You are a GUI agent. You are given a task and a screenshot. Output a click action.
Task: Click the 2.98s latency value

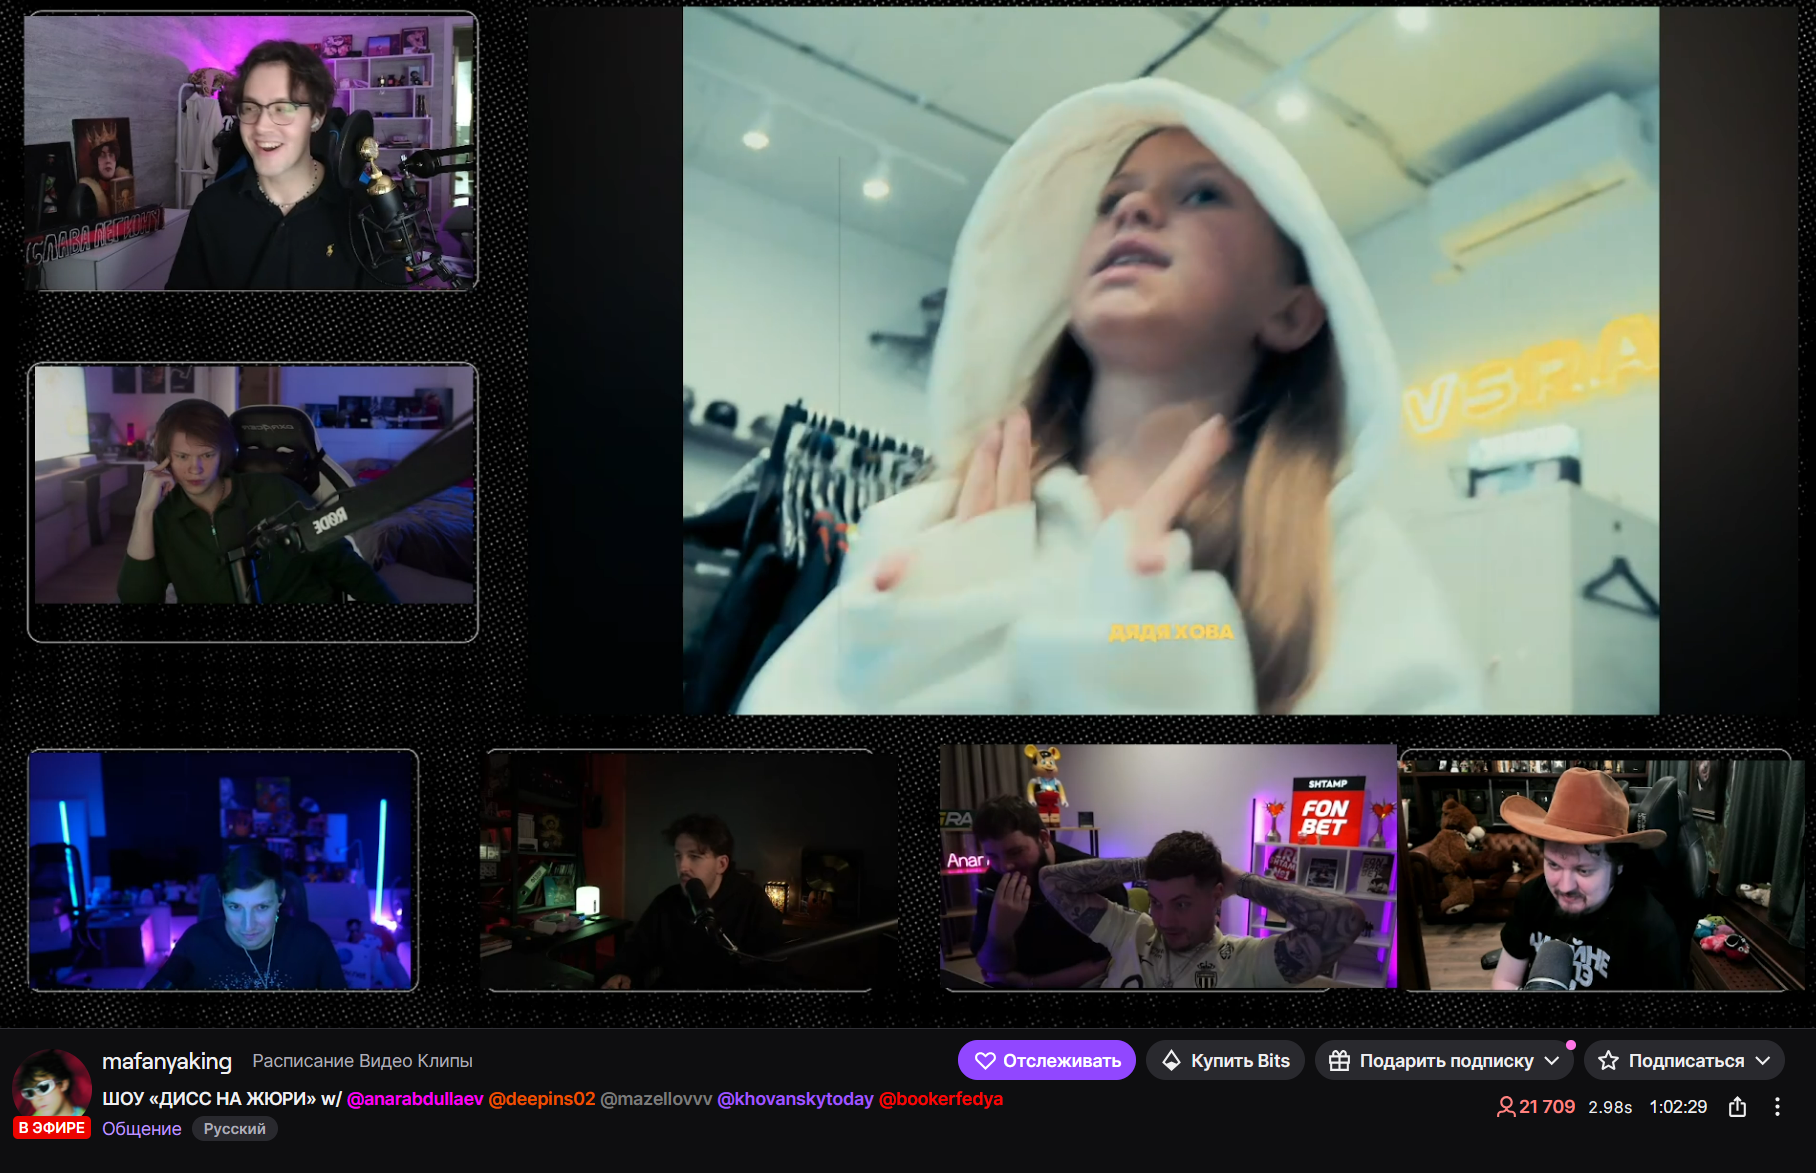pos(1610,1107)
